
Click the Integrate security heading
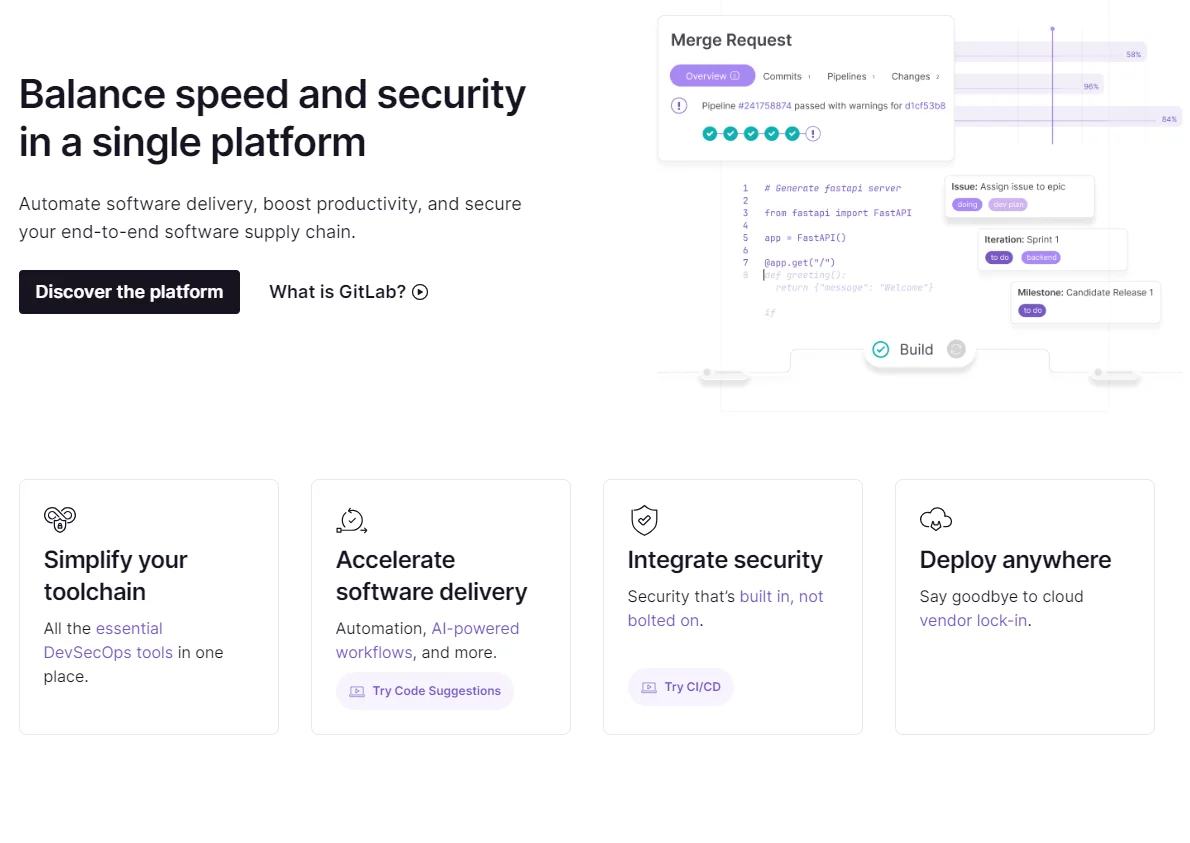coord(725,560)
